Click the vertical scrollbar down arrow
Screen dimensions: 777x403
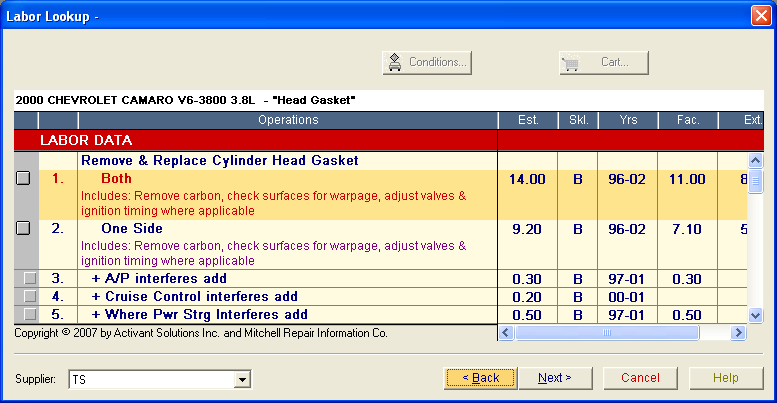coord(756,314)
